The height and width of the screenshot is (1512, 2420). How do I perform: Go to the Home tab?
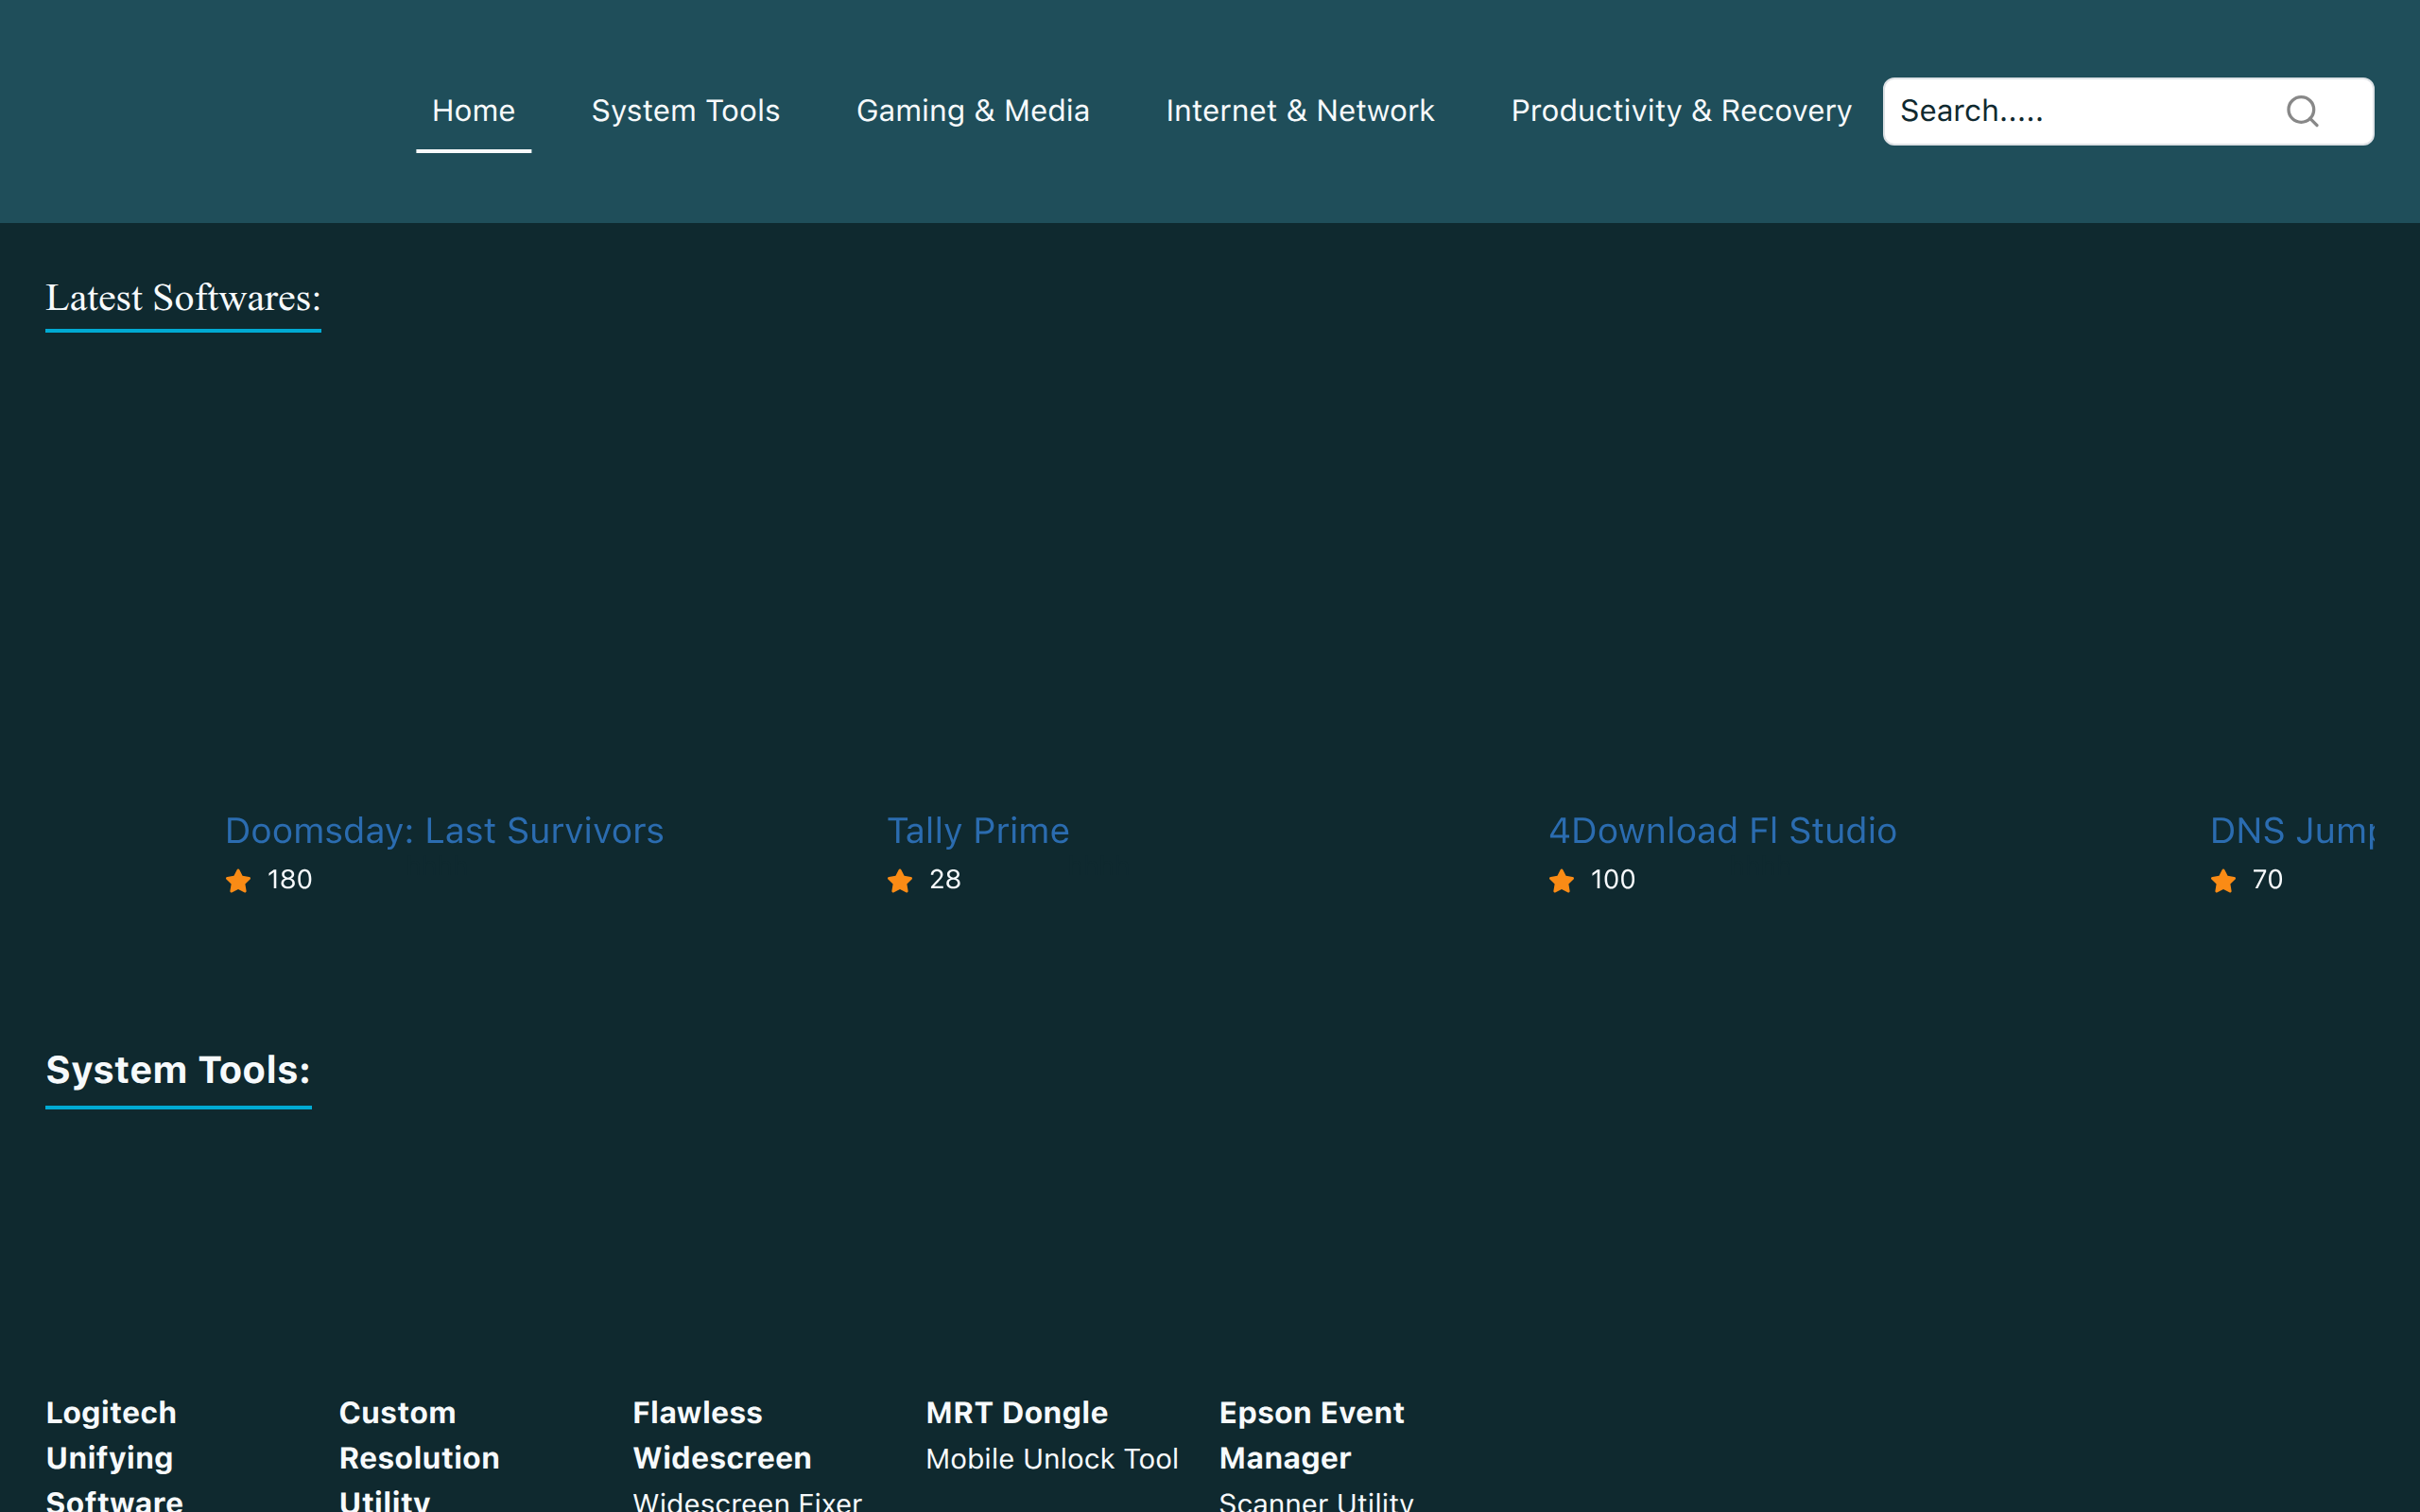pyautogui.click(x=473, y=111)
